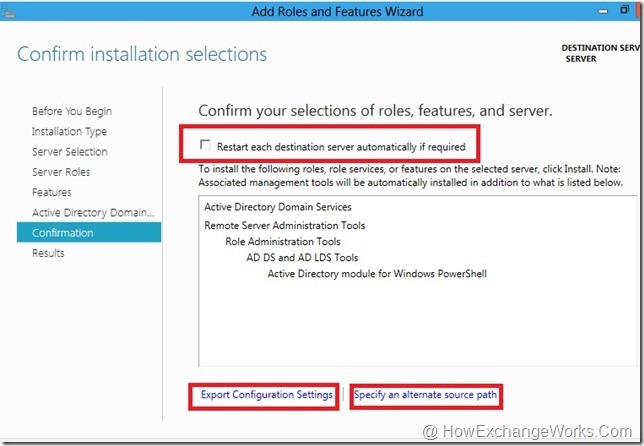
Task: Select Remote Server Administration Tools entry
Action: tap(284, 226)
